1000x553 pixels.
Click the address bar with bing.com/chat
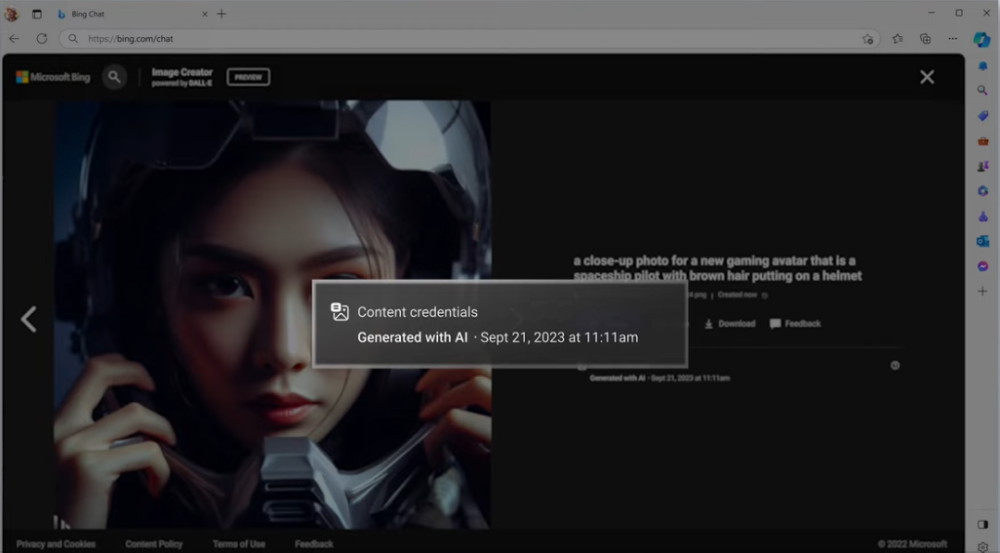pos(469,38)
